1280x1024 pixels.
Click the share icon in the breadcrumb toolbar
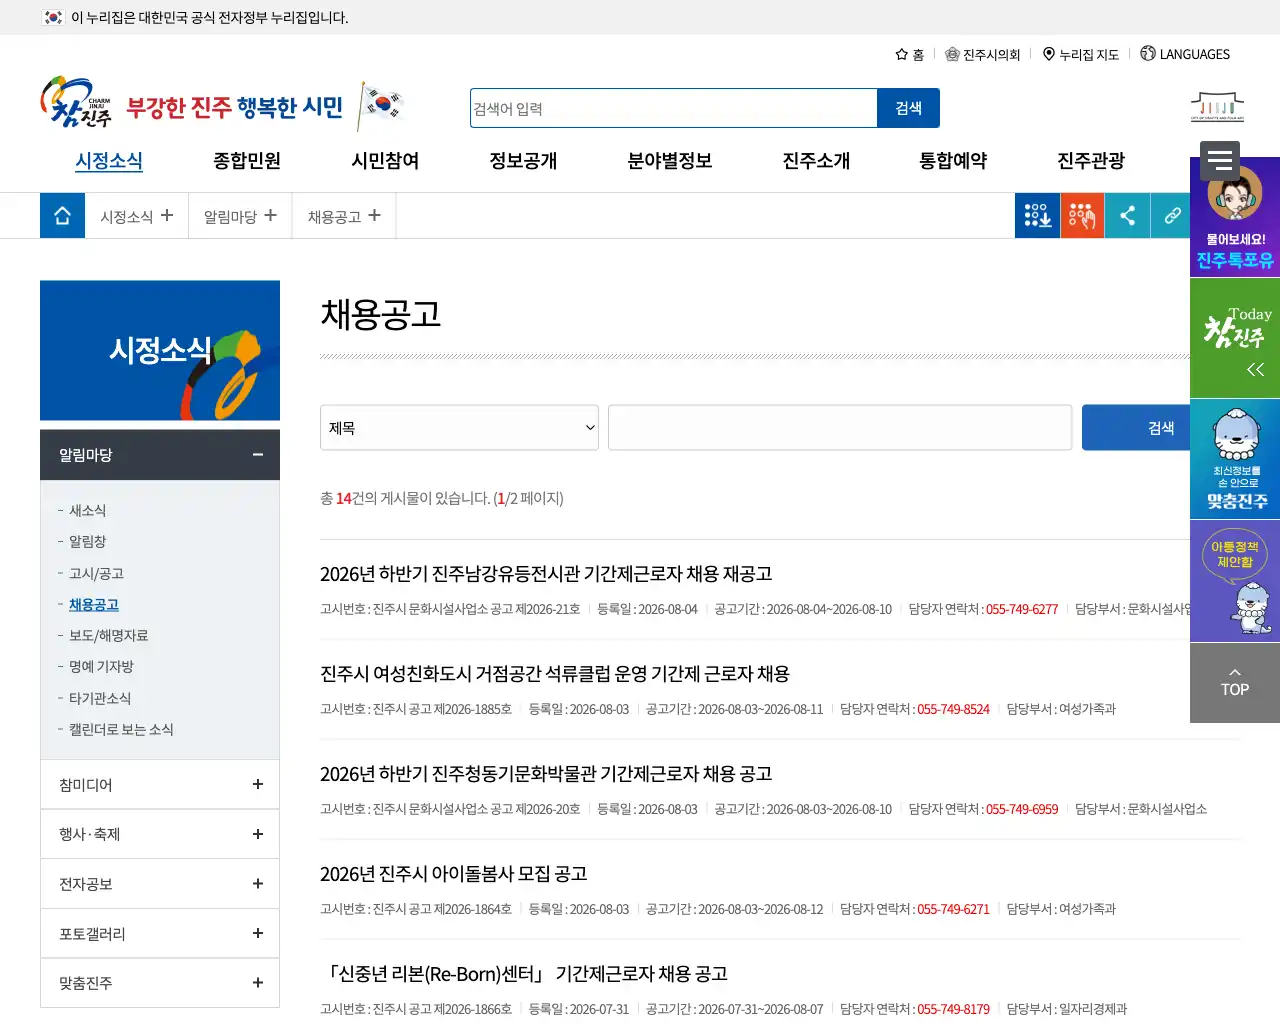tap(1127, 216)
